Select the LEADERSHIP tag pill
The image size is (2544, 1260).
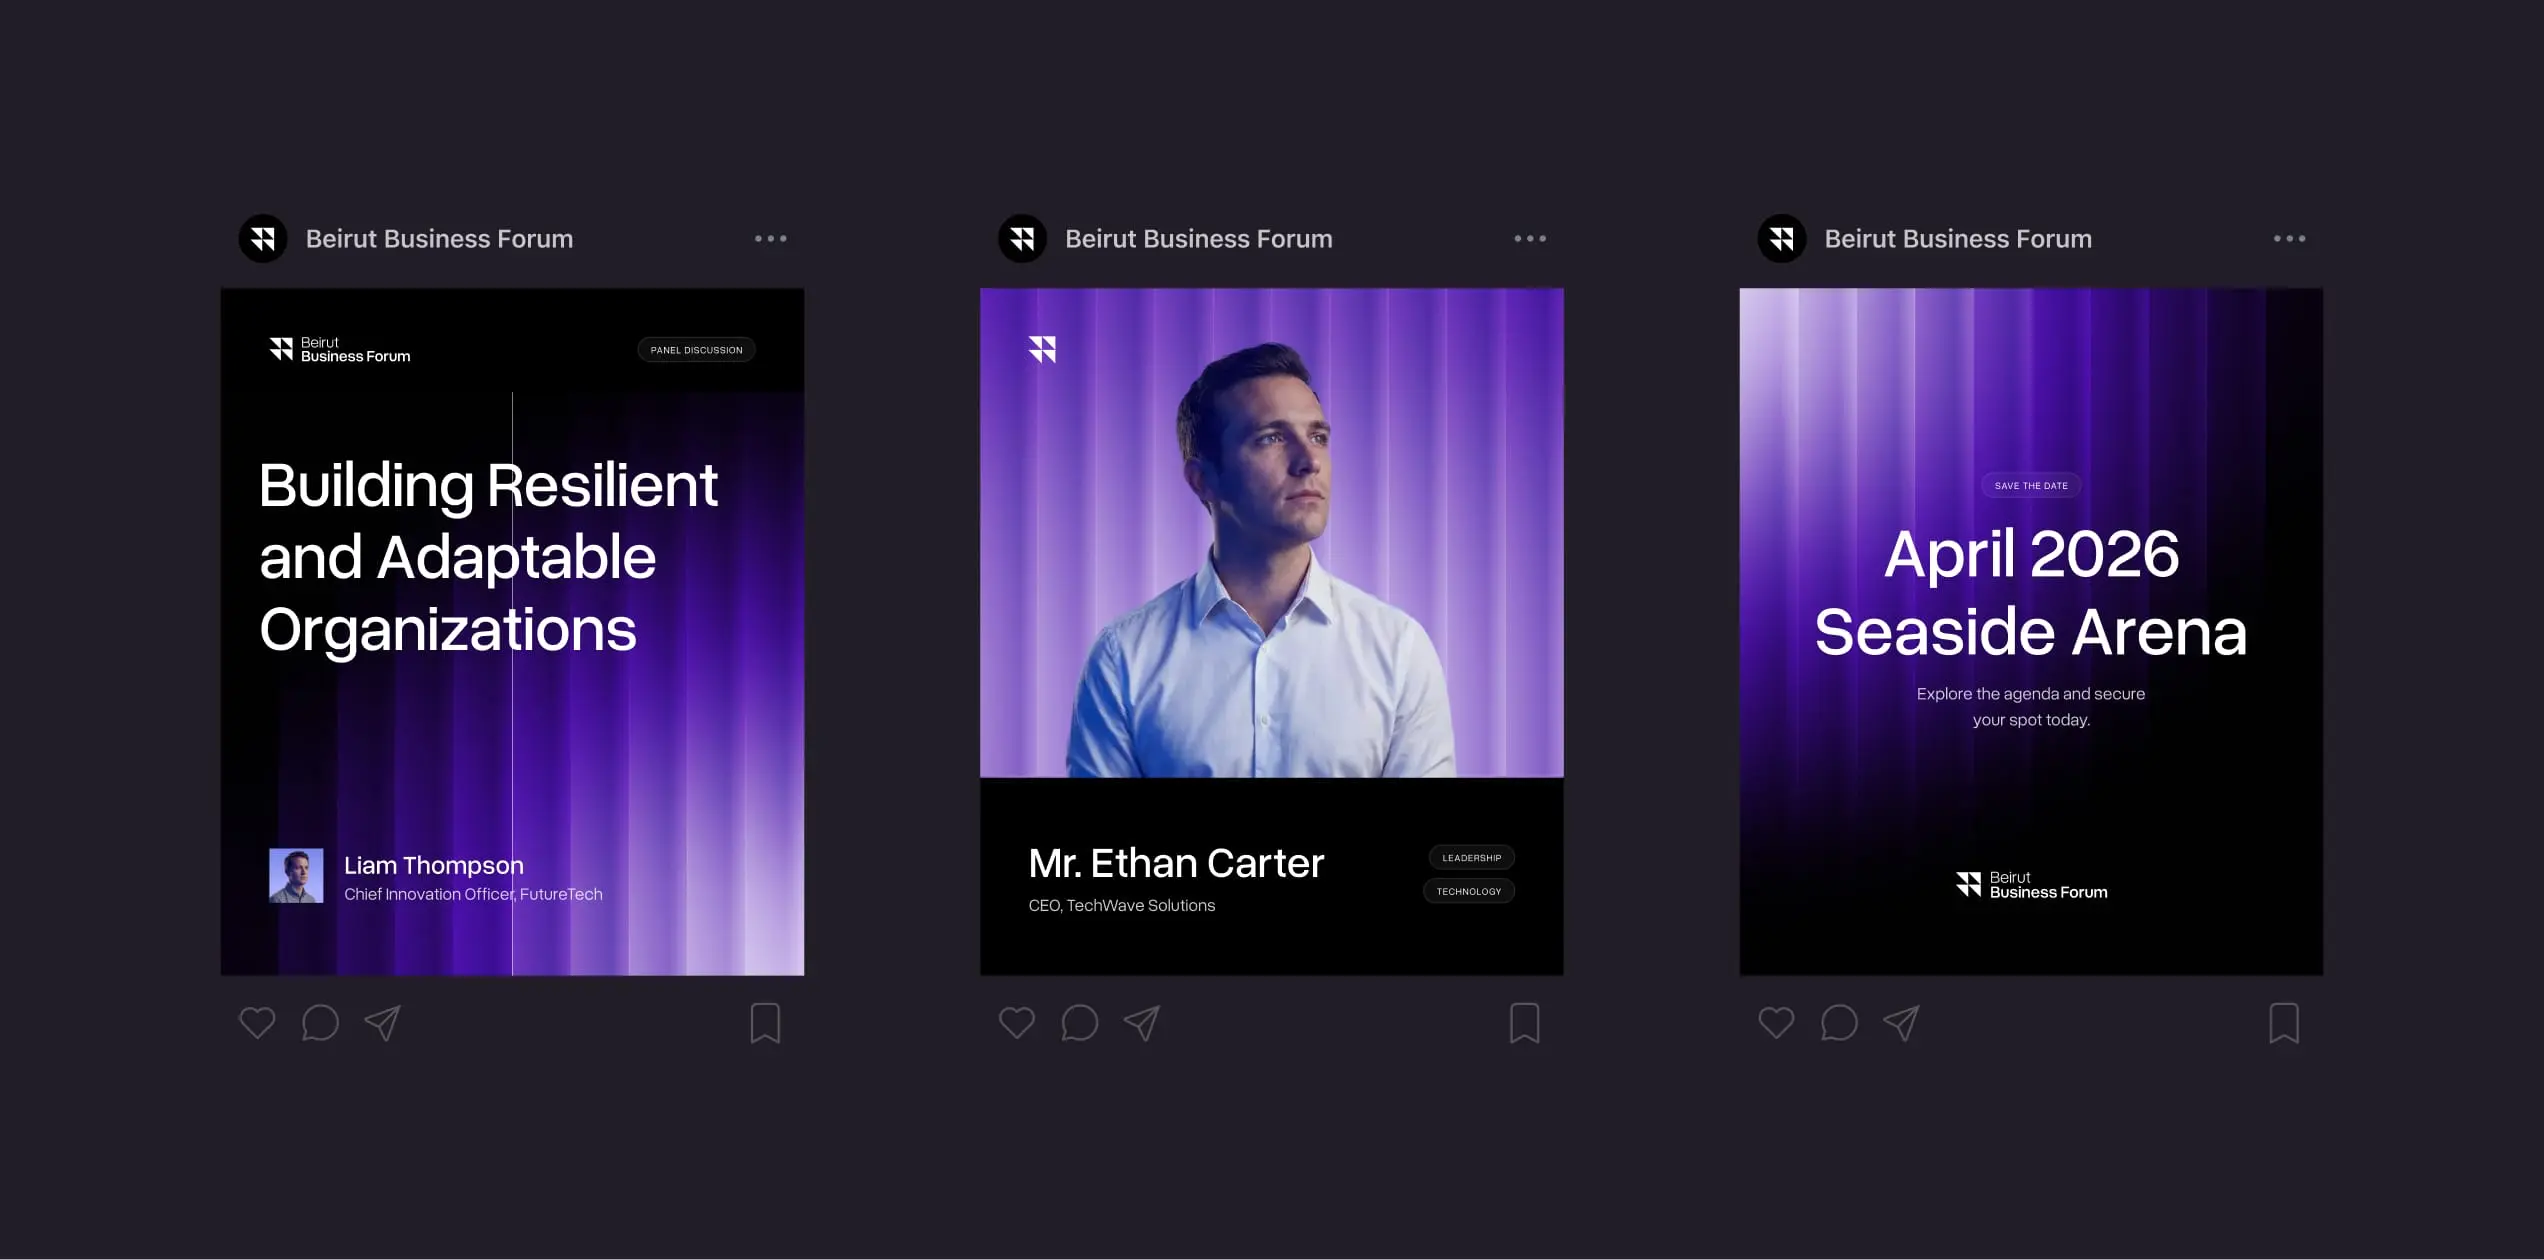(x=1471, y=858)
